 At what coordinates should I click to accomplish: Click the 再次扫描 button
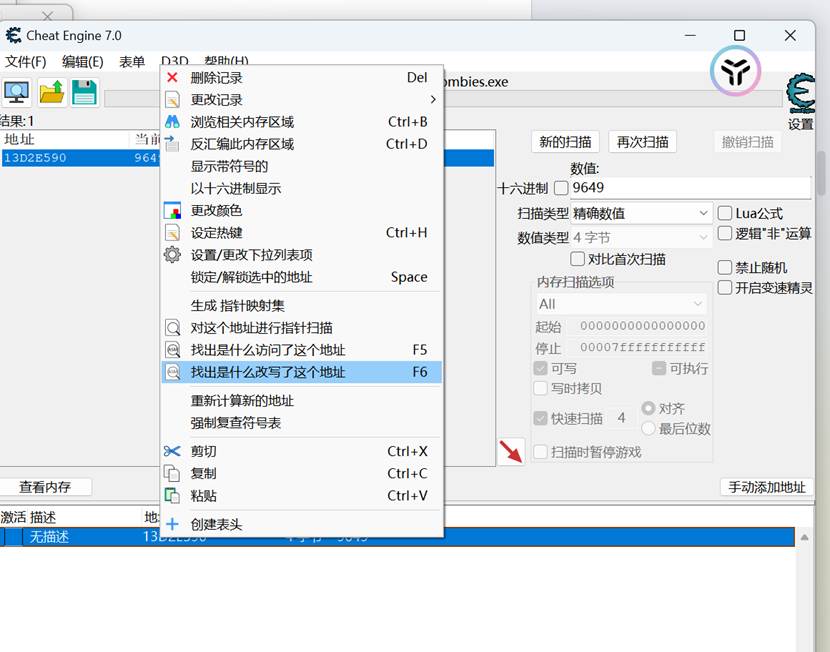(x=643, y=142)
